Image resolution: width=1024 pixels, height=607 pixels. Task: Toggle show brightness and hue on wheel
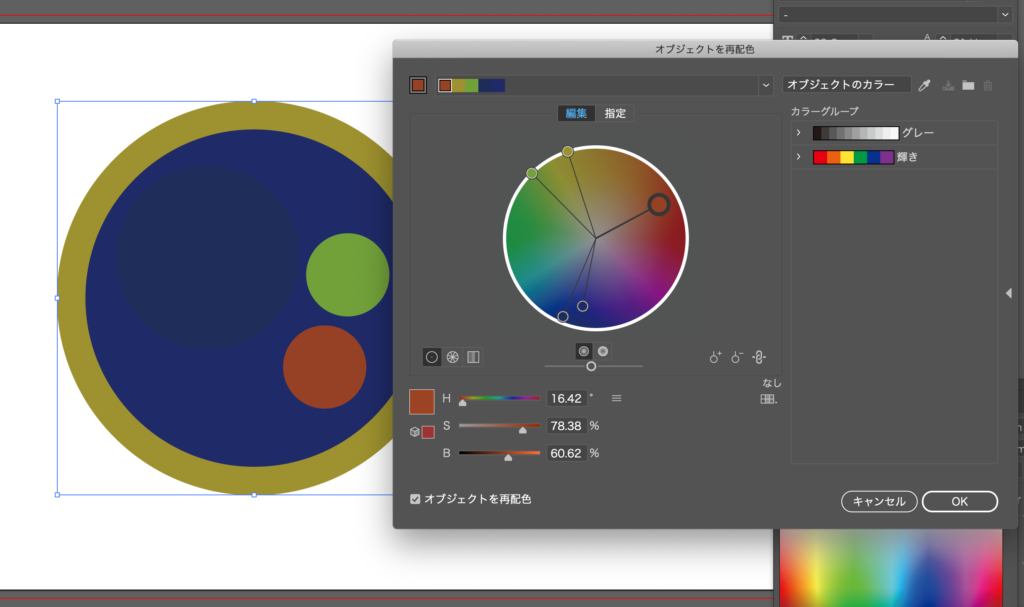(603, 351)
